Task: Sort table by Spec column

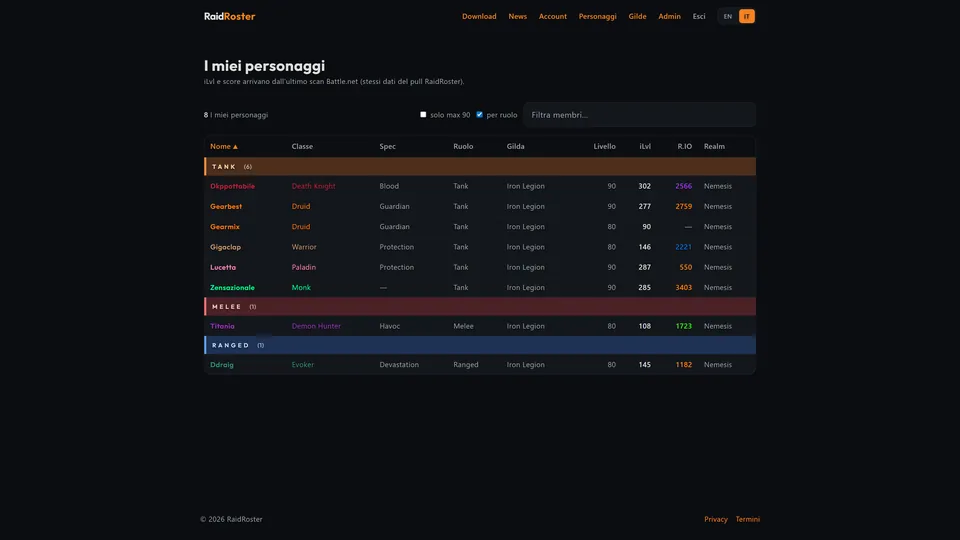Action: (x=387, y=146)
